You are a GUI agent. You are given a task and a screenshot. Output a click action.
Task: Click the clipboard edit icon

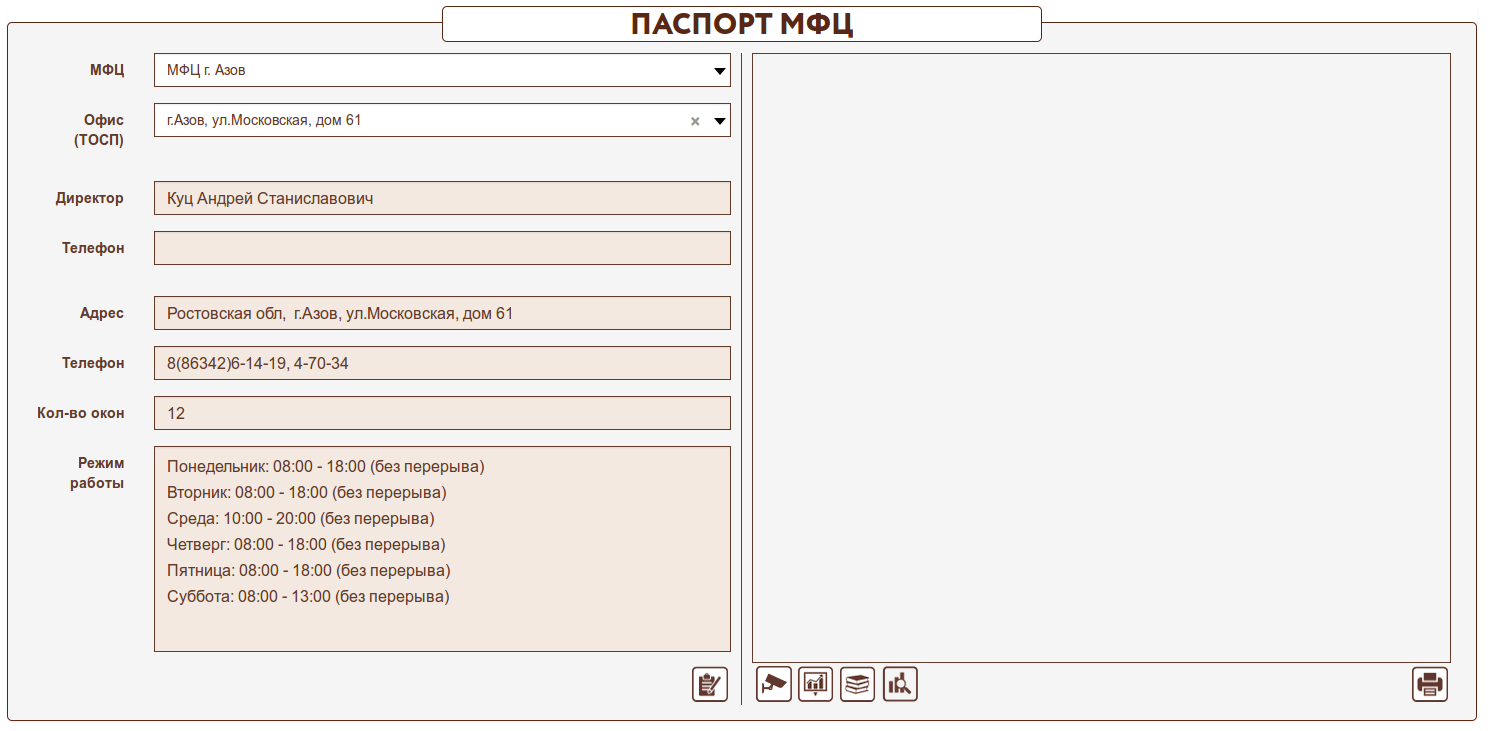(x=710, y=685)
